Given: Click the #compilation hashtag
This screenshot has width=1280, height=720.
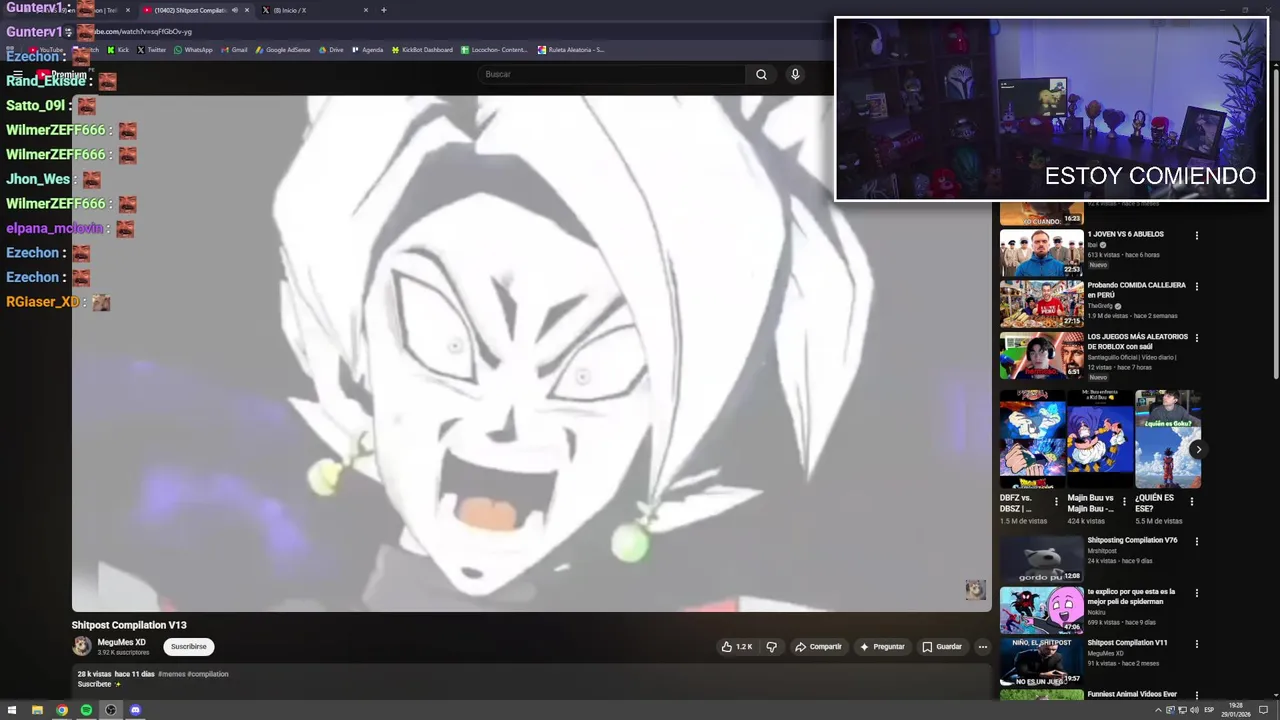Looking at the screenshot, I should [208, 674].
